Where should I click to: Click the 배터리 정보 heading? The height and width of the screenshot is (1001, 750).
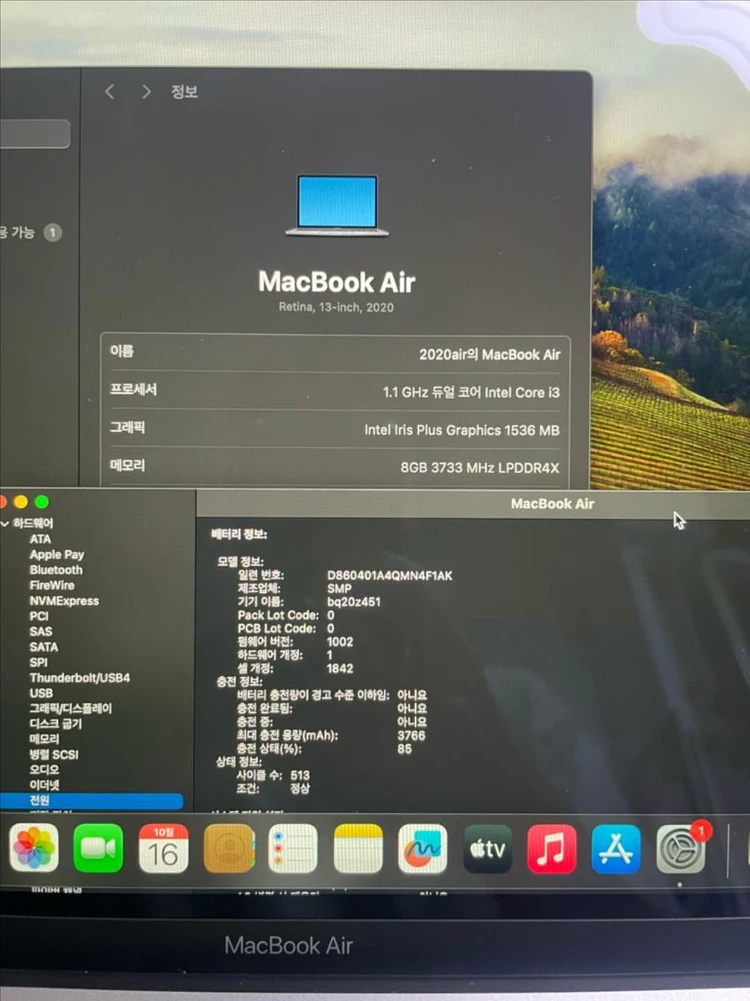[x=239, y=534]
